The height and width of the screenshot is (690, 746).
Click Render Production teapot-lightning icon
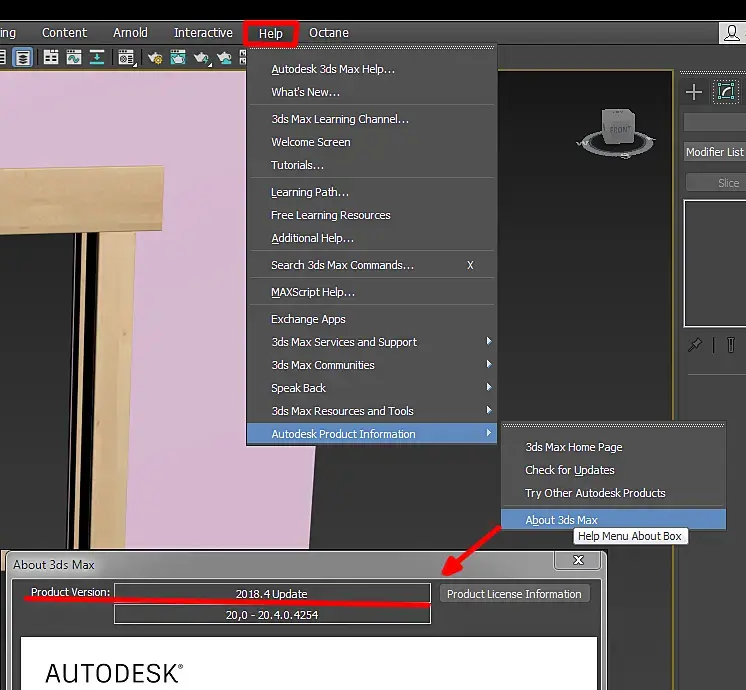click(202, 58)
